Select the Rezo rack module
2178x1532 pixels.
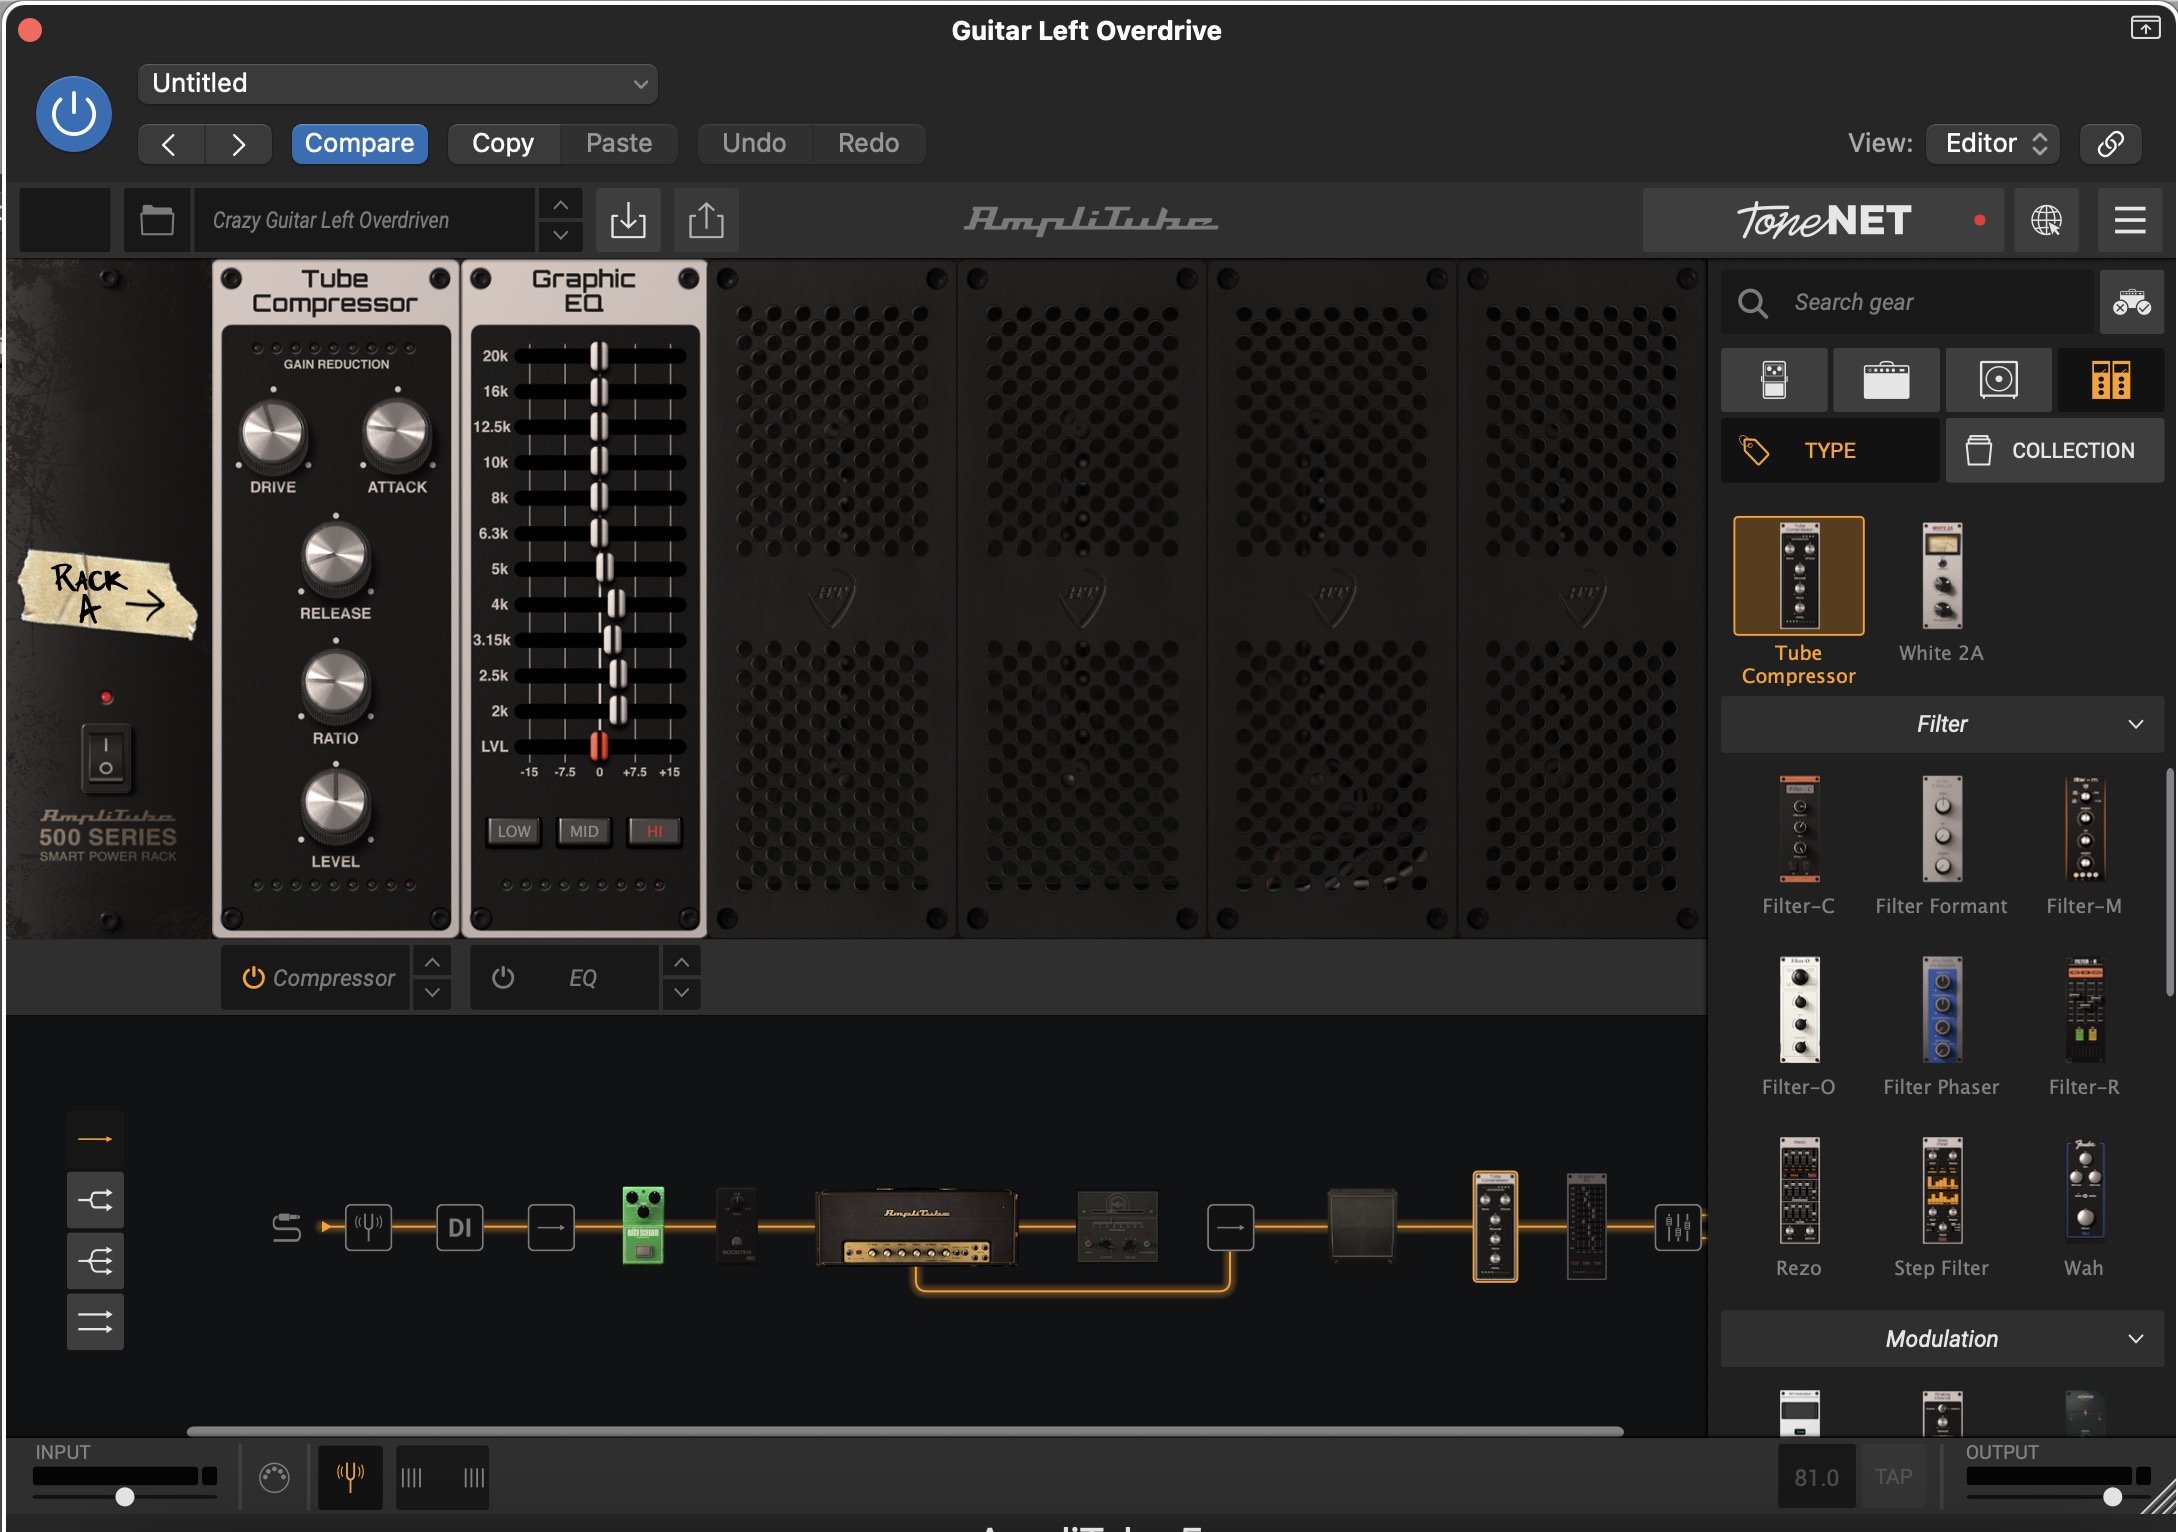tap(1798, 1191)
